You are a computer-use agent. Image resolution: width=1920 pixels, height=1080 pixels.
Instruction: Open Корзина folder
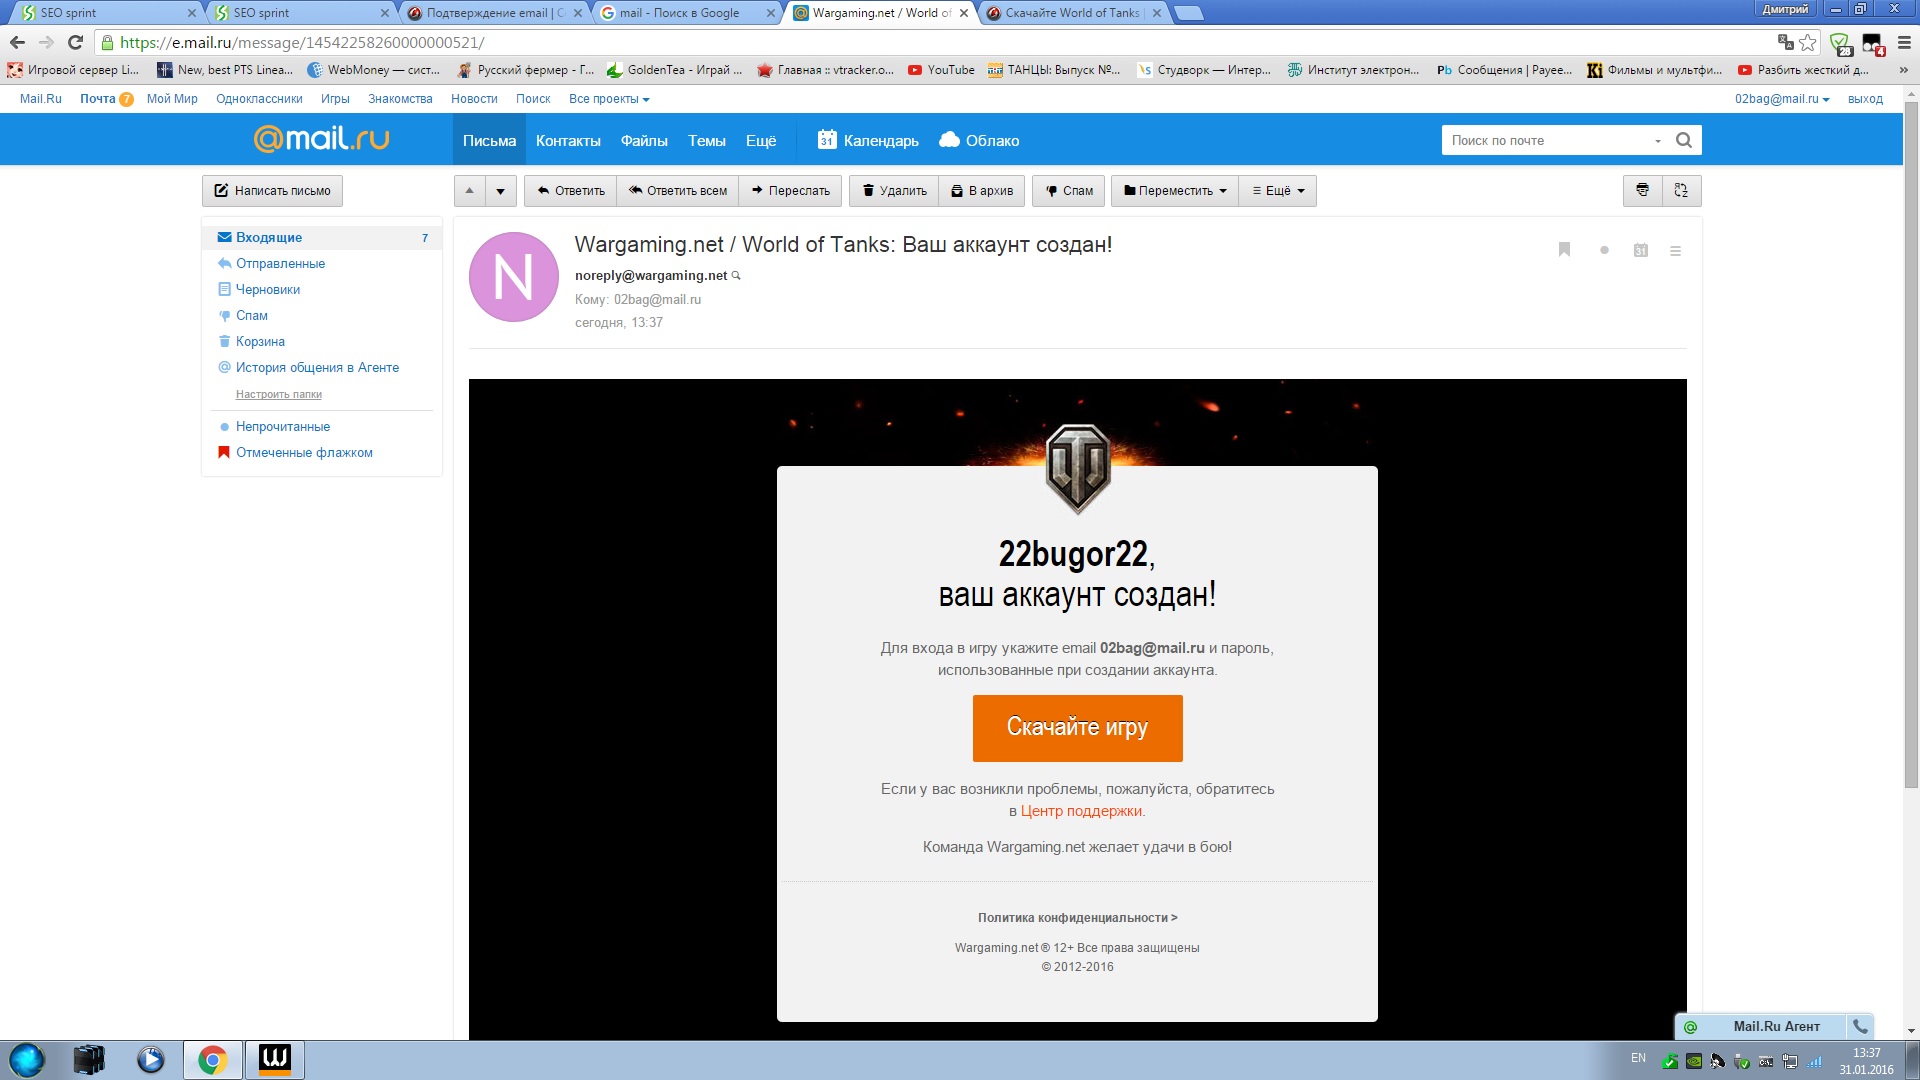pos(260,341)
